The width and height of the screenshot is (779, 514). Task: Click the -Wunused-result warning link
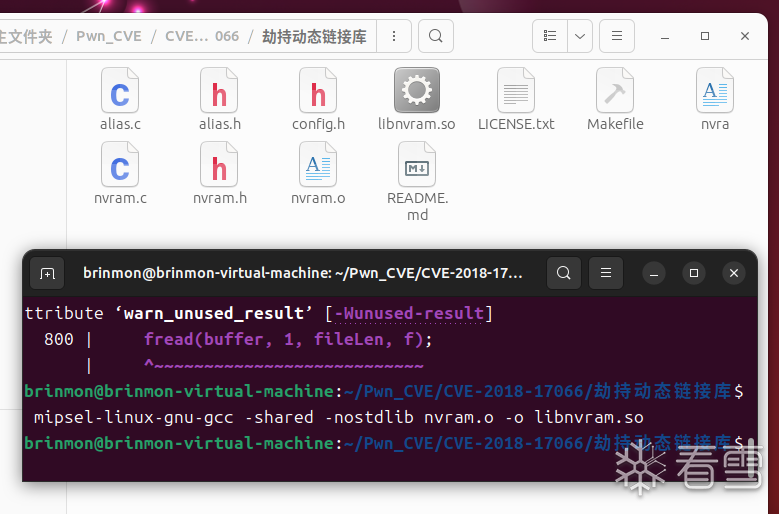(409, 313)
